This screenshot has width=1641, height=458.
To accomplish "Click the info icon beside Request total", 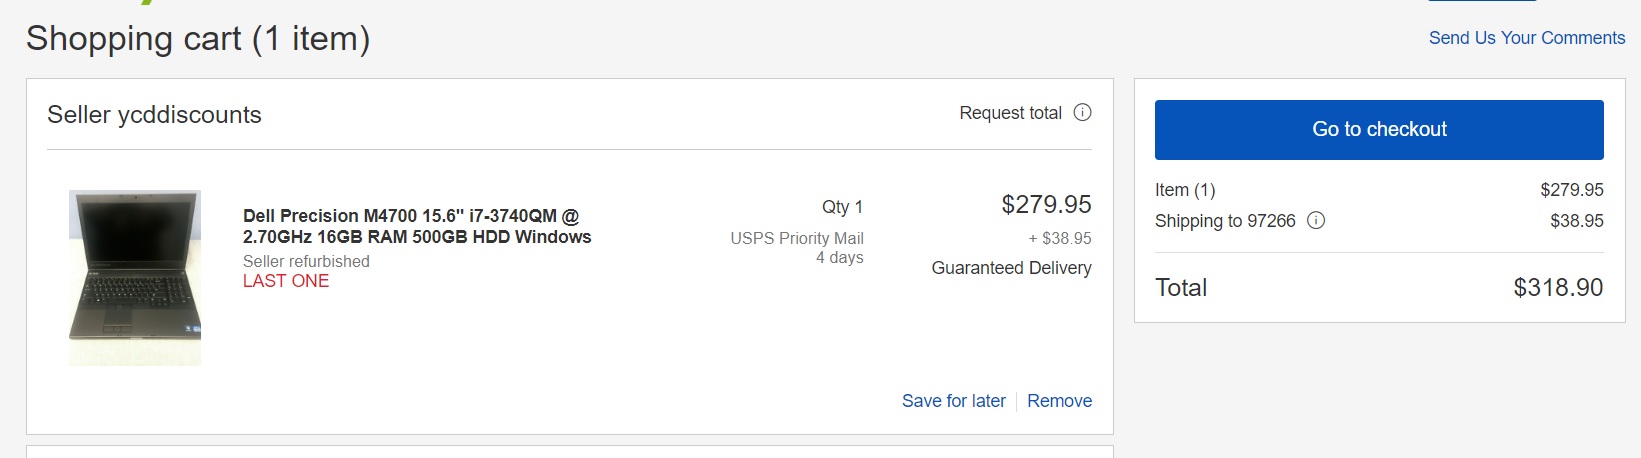I will (x=1082, y=113).
